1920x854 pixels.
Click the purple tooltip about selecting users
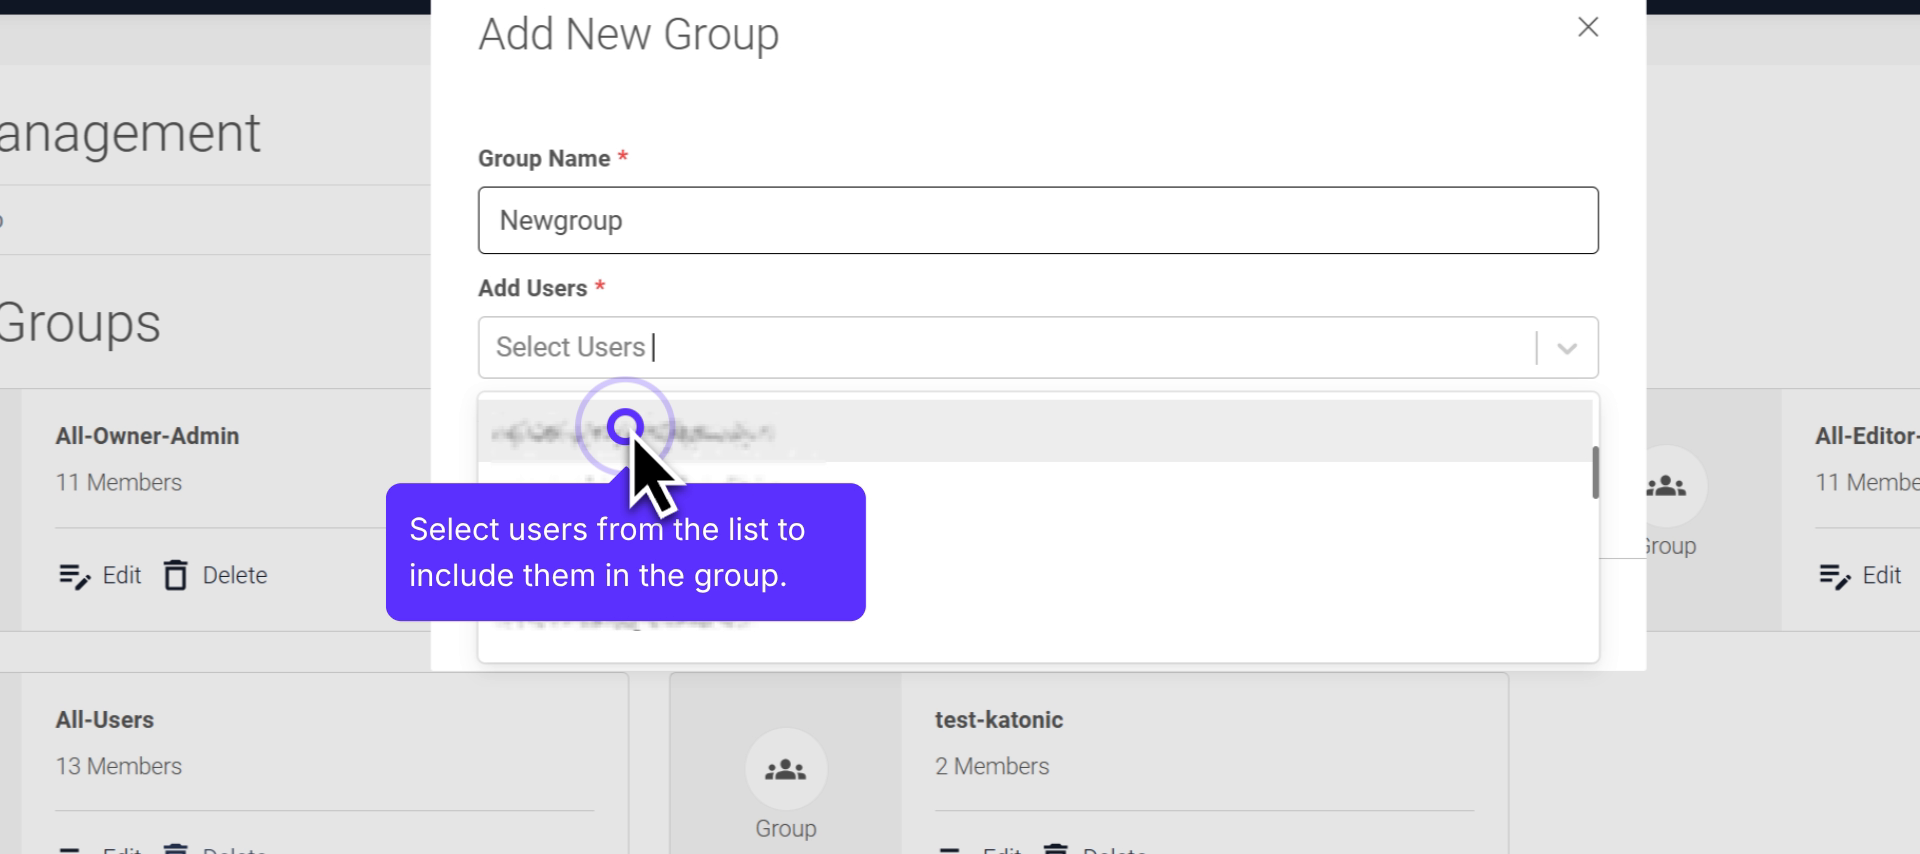pos(625,552)
